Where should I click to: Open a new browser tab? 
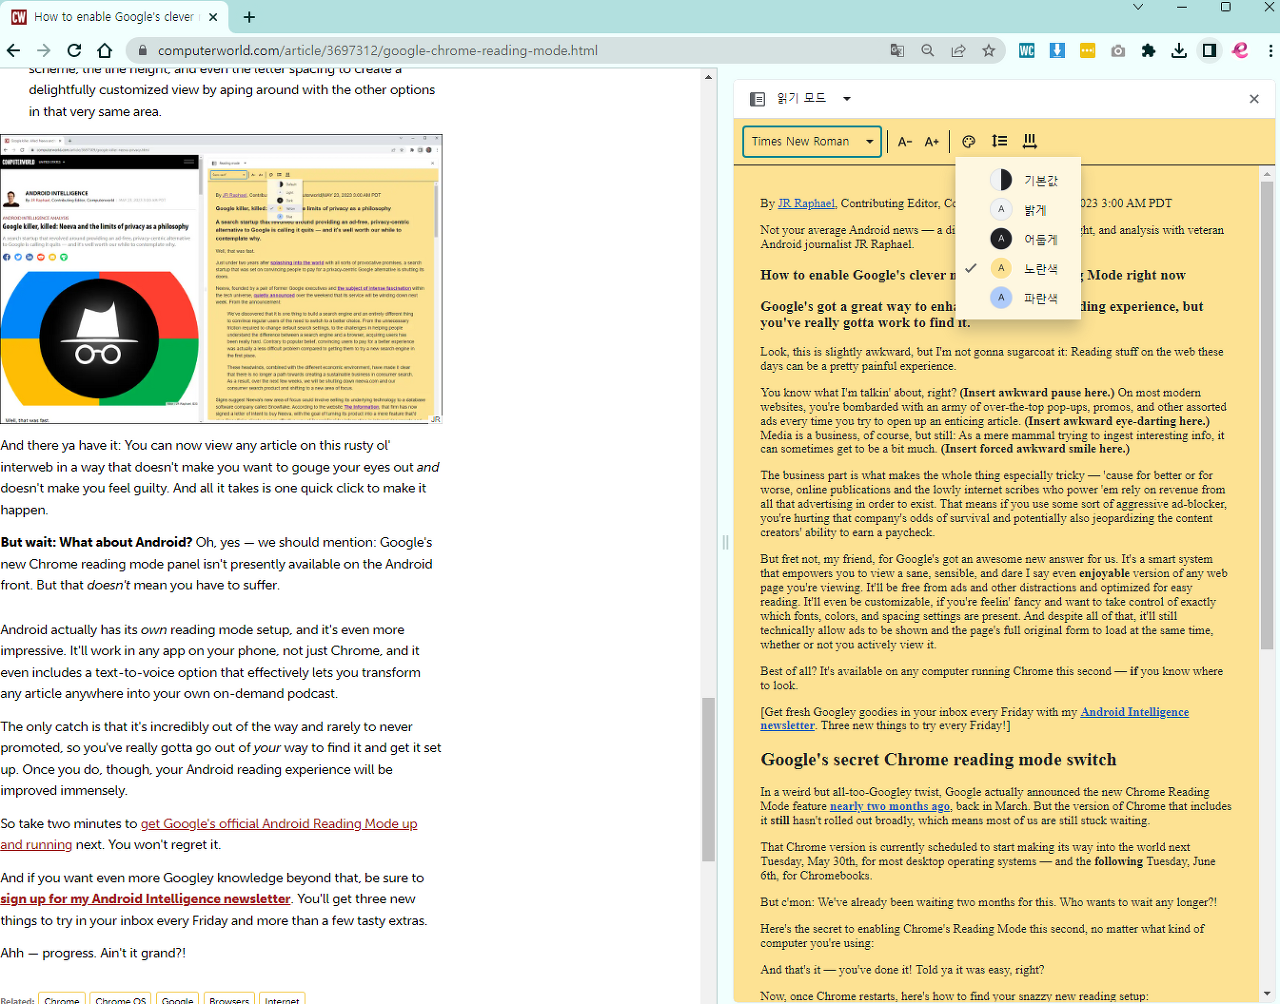pyautogui.click(x=249, y=17)
